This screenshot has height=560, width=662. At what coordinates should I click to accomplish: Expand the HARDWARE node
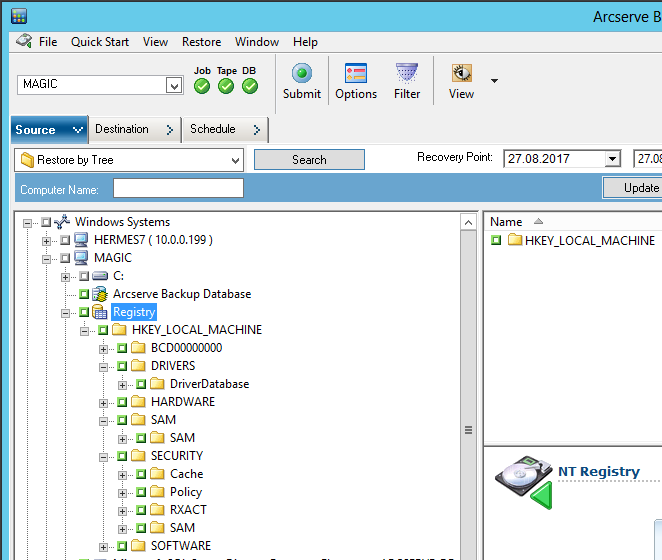(x=103, y=403)
